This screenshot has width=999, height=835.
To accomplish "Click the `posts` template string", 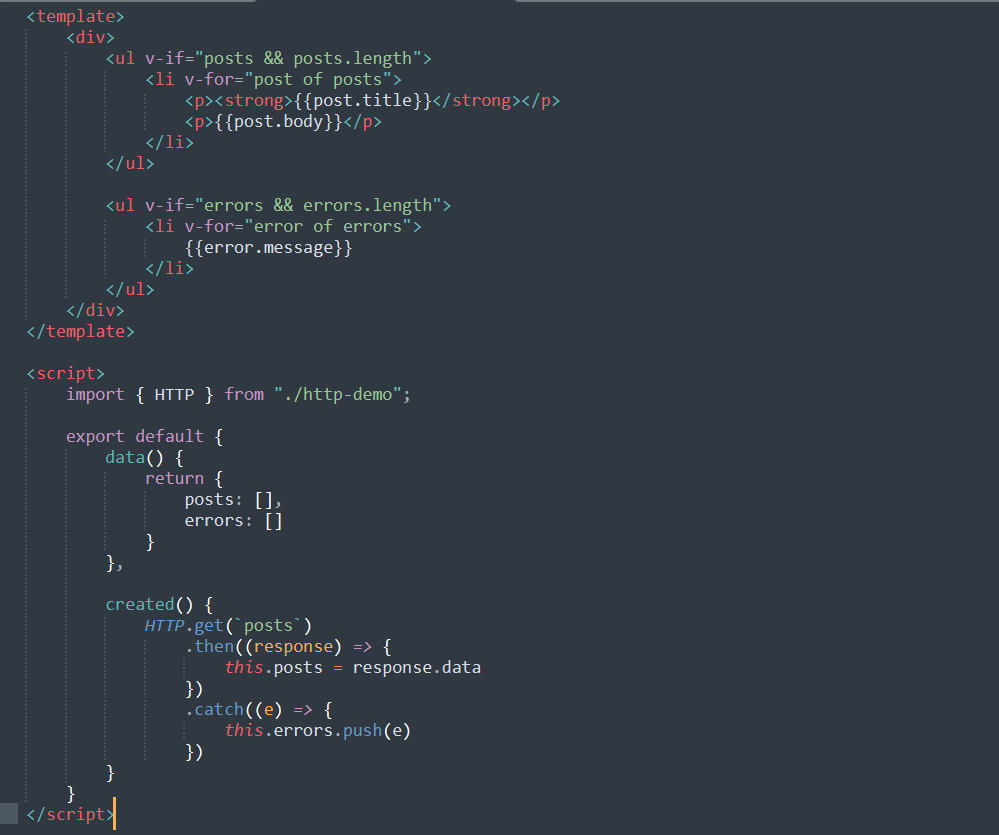I will tap(268, 626).
